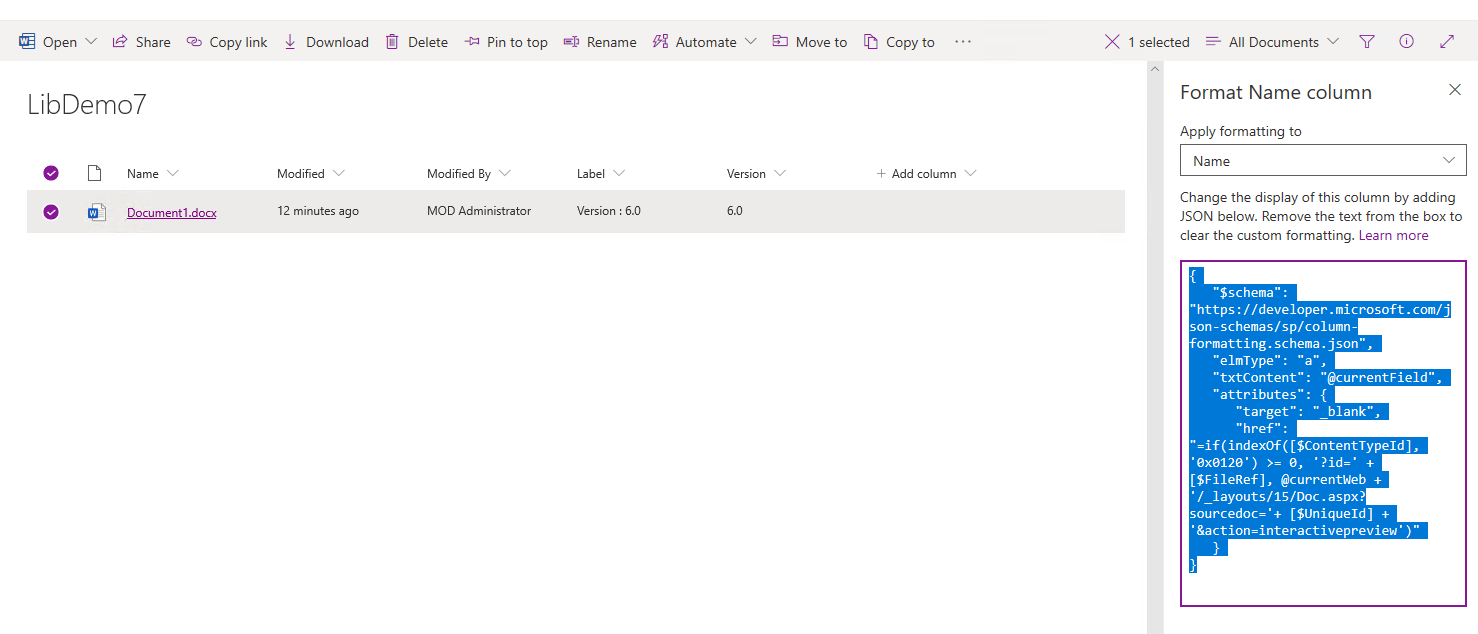Click Add column
The width and height of the screenshot is (1478, 634).
point(926,174)
